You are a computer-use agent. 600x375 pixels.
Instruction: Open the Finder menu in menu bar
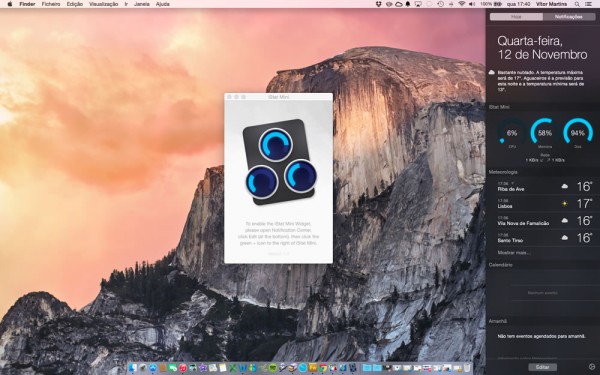tap(27, 4)
